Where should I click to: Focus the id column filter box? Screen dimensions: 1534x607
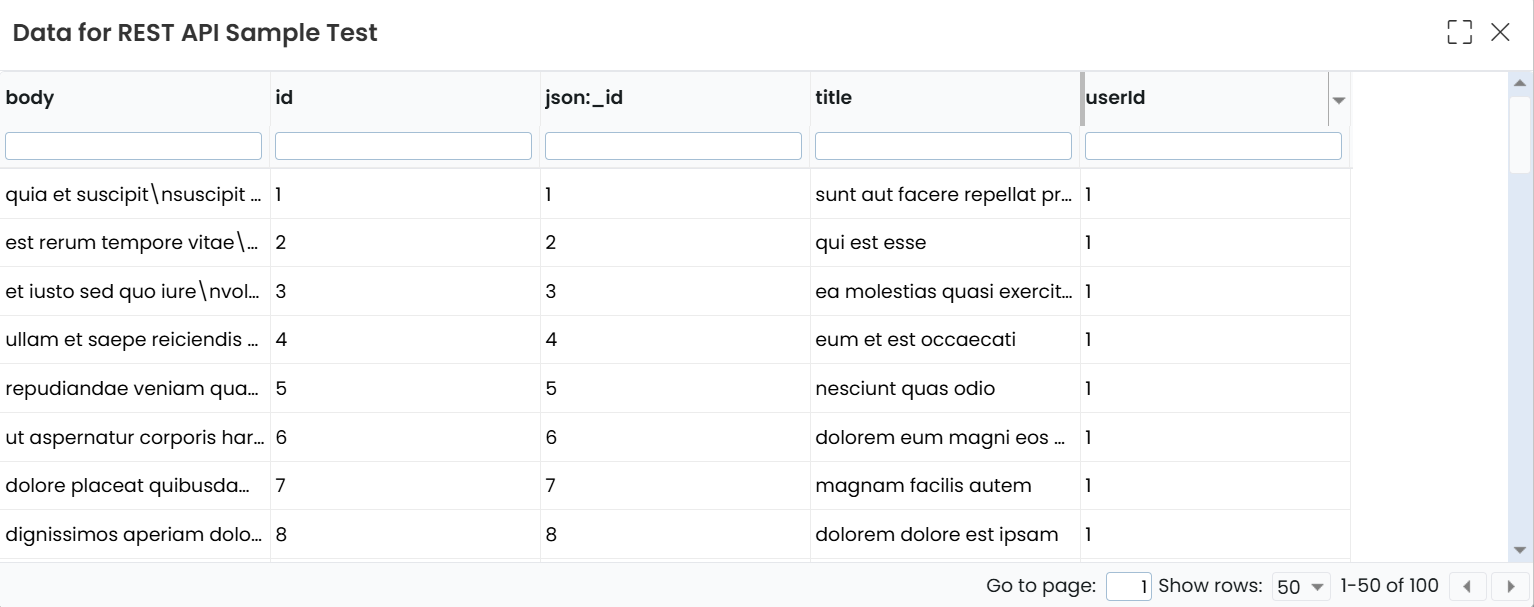403,146
